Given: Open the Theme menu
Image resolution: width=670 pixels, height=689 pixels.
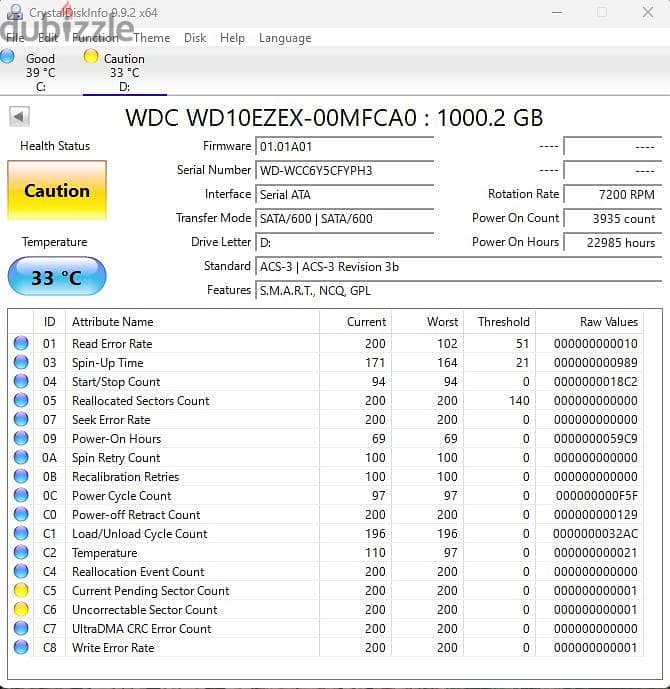Looking at the screenshot, I should 152,38.
